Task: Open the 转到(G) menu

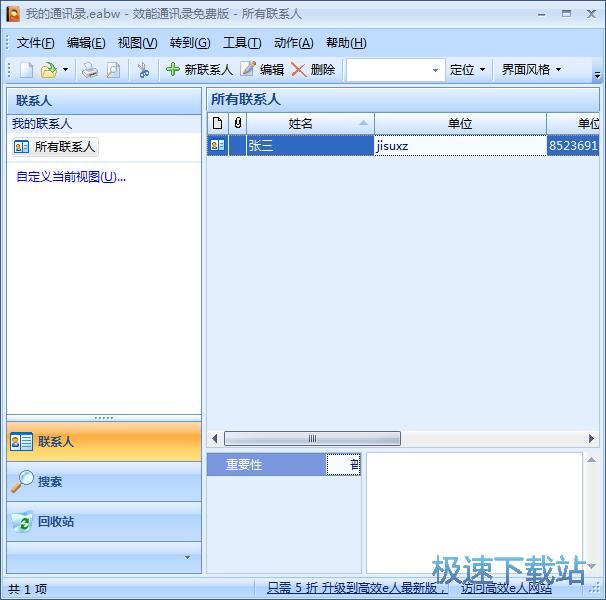Action: pyautogui.click(x=190, y=43)
